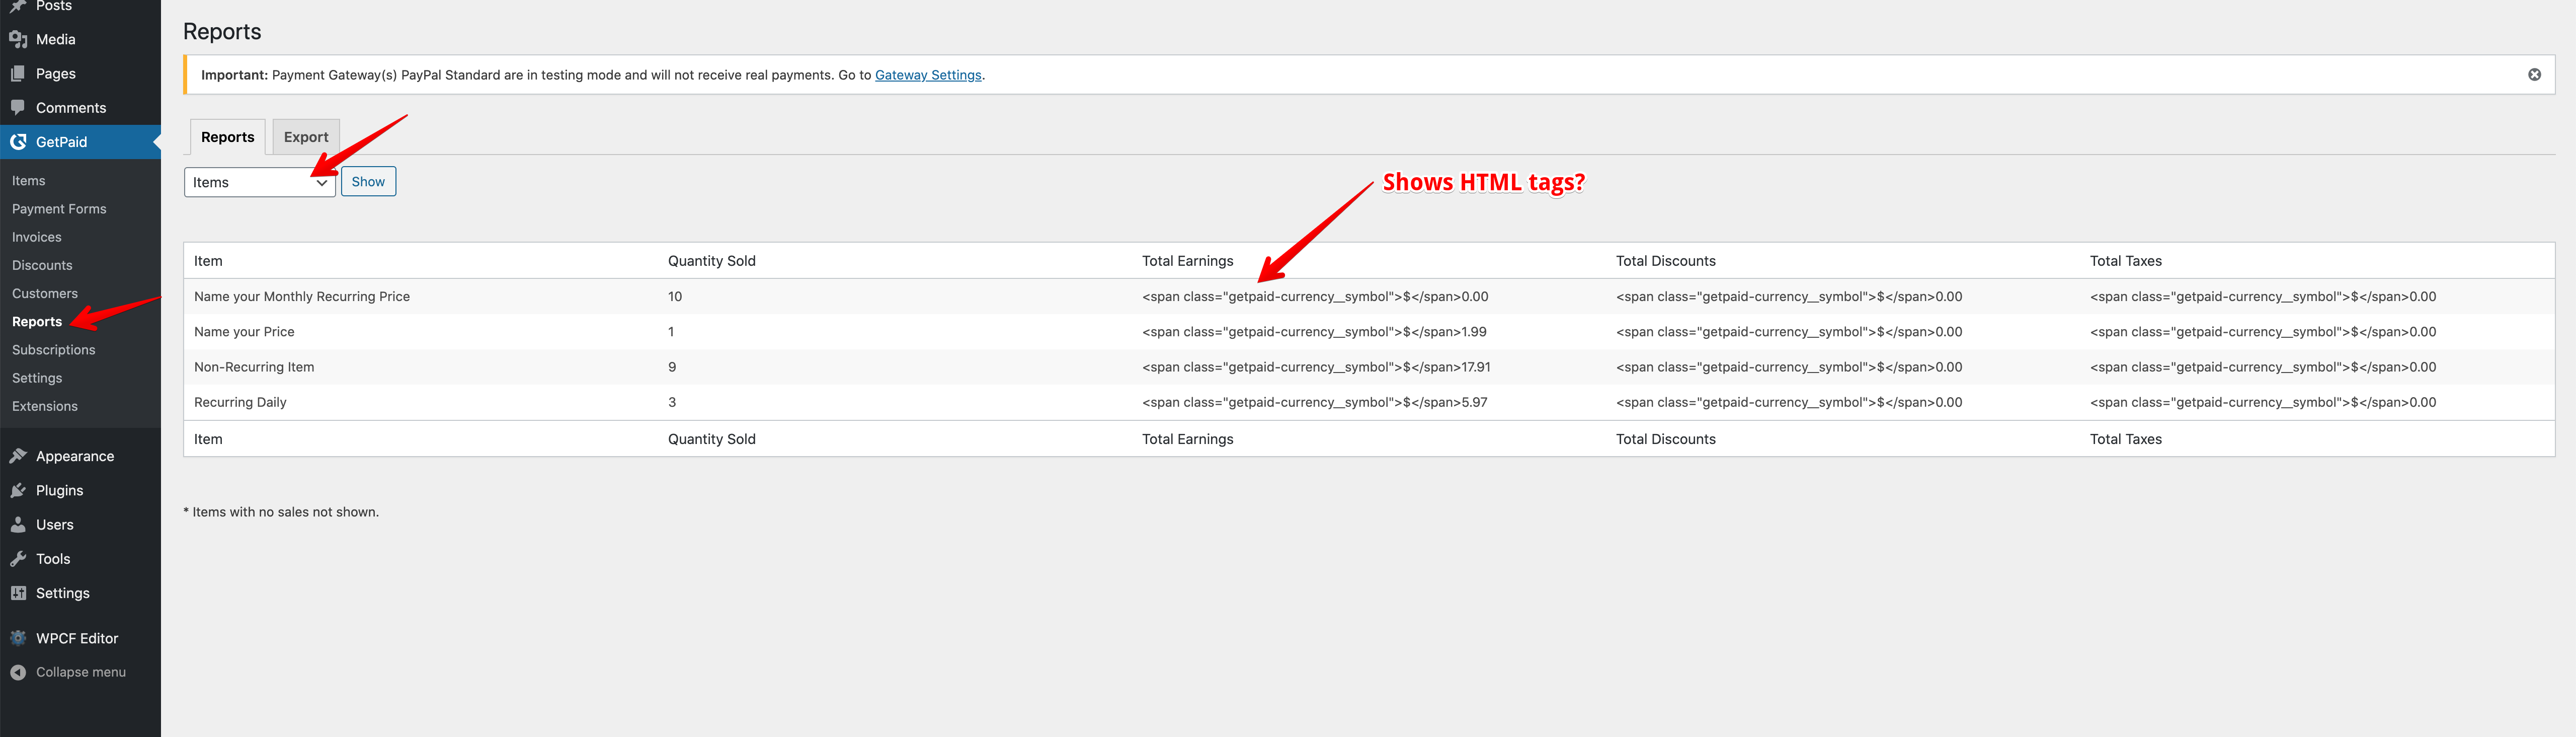Select the Reports tab

coord(227,136)
